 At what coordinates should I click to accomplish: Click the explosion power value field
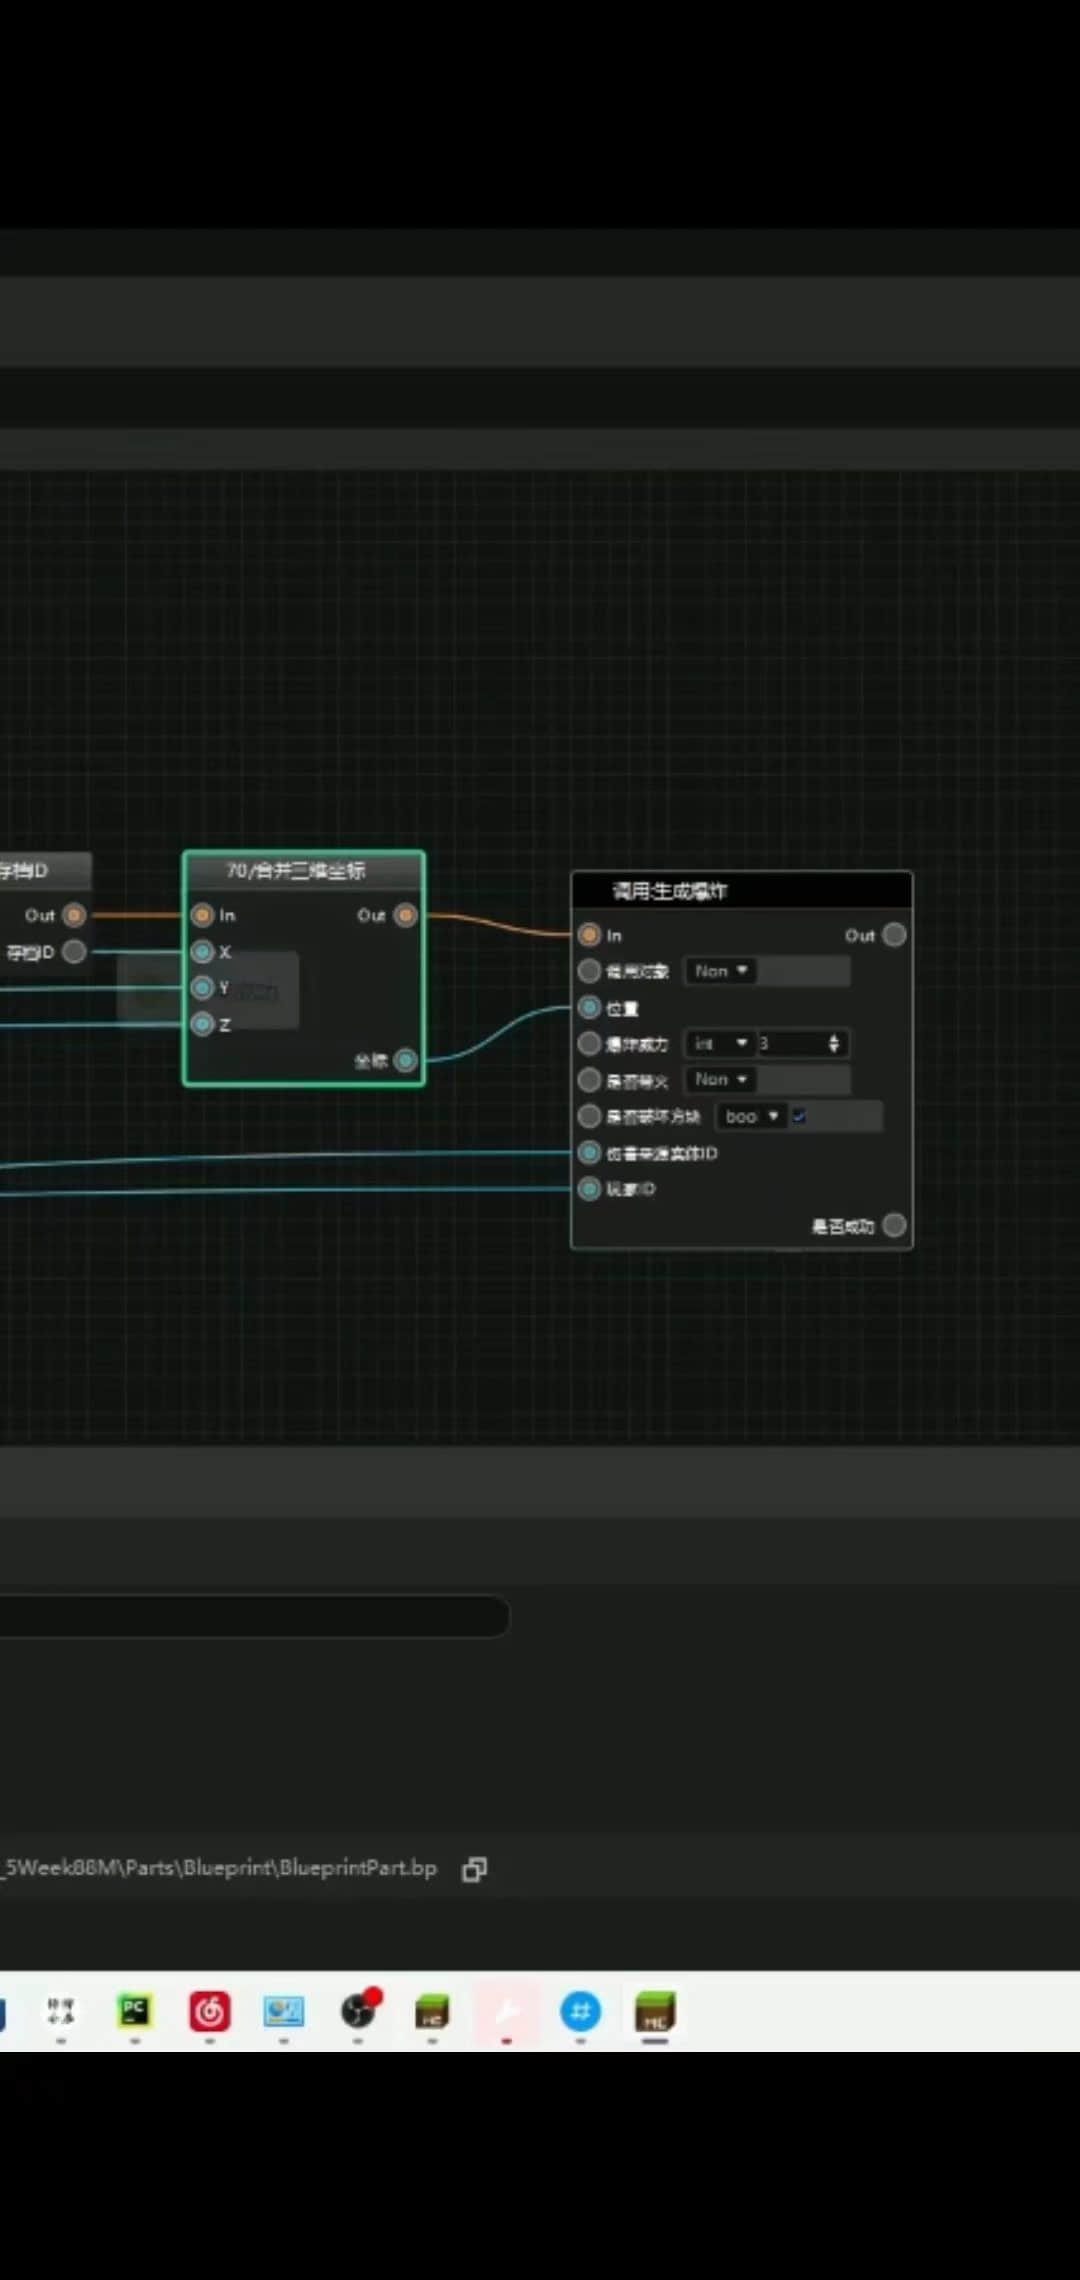click(x=790, y=1044)
